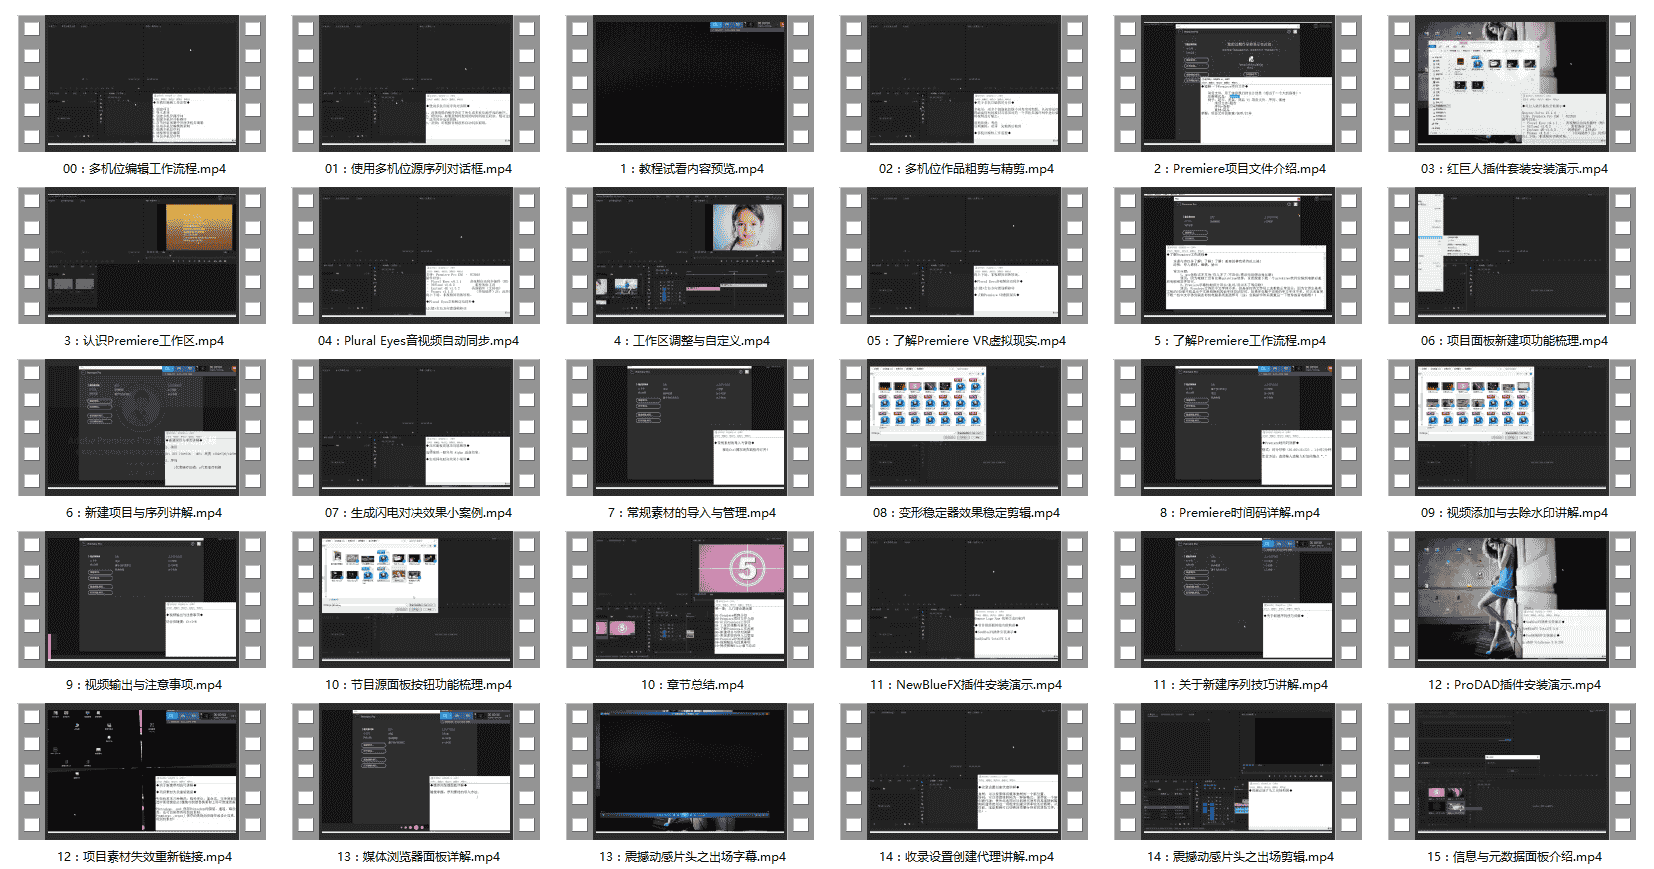Pick the thumbnail of 4:工作区调整与自定义.mp4

690,256
